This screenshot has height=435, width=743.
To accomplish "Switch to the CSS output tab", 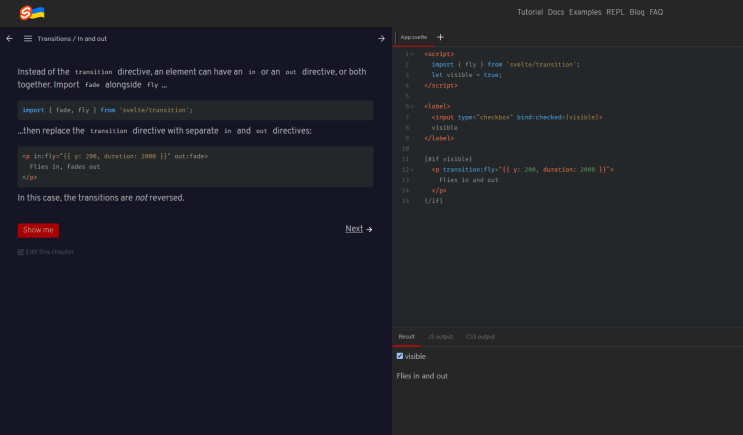I will (480, 337).
